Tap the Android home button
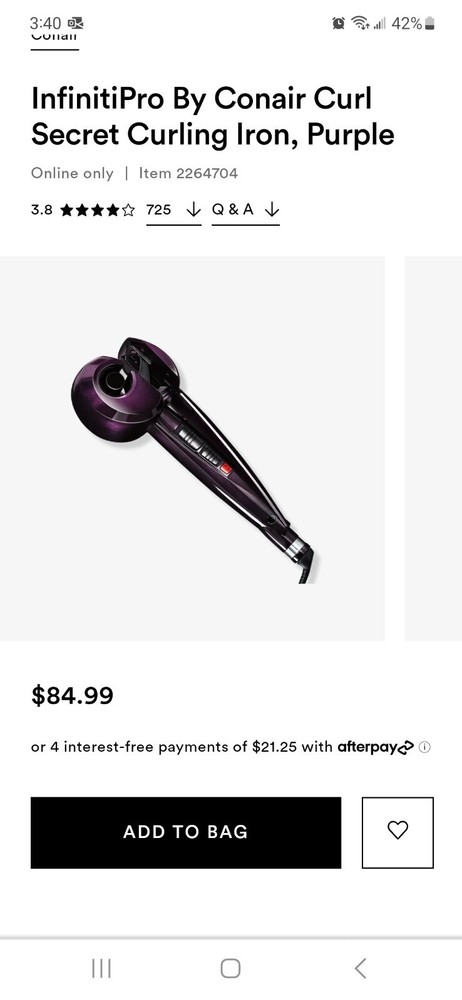Screen dimensions: 462x1000 pyautogui.click(x=230, y=968)
